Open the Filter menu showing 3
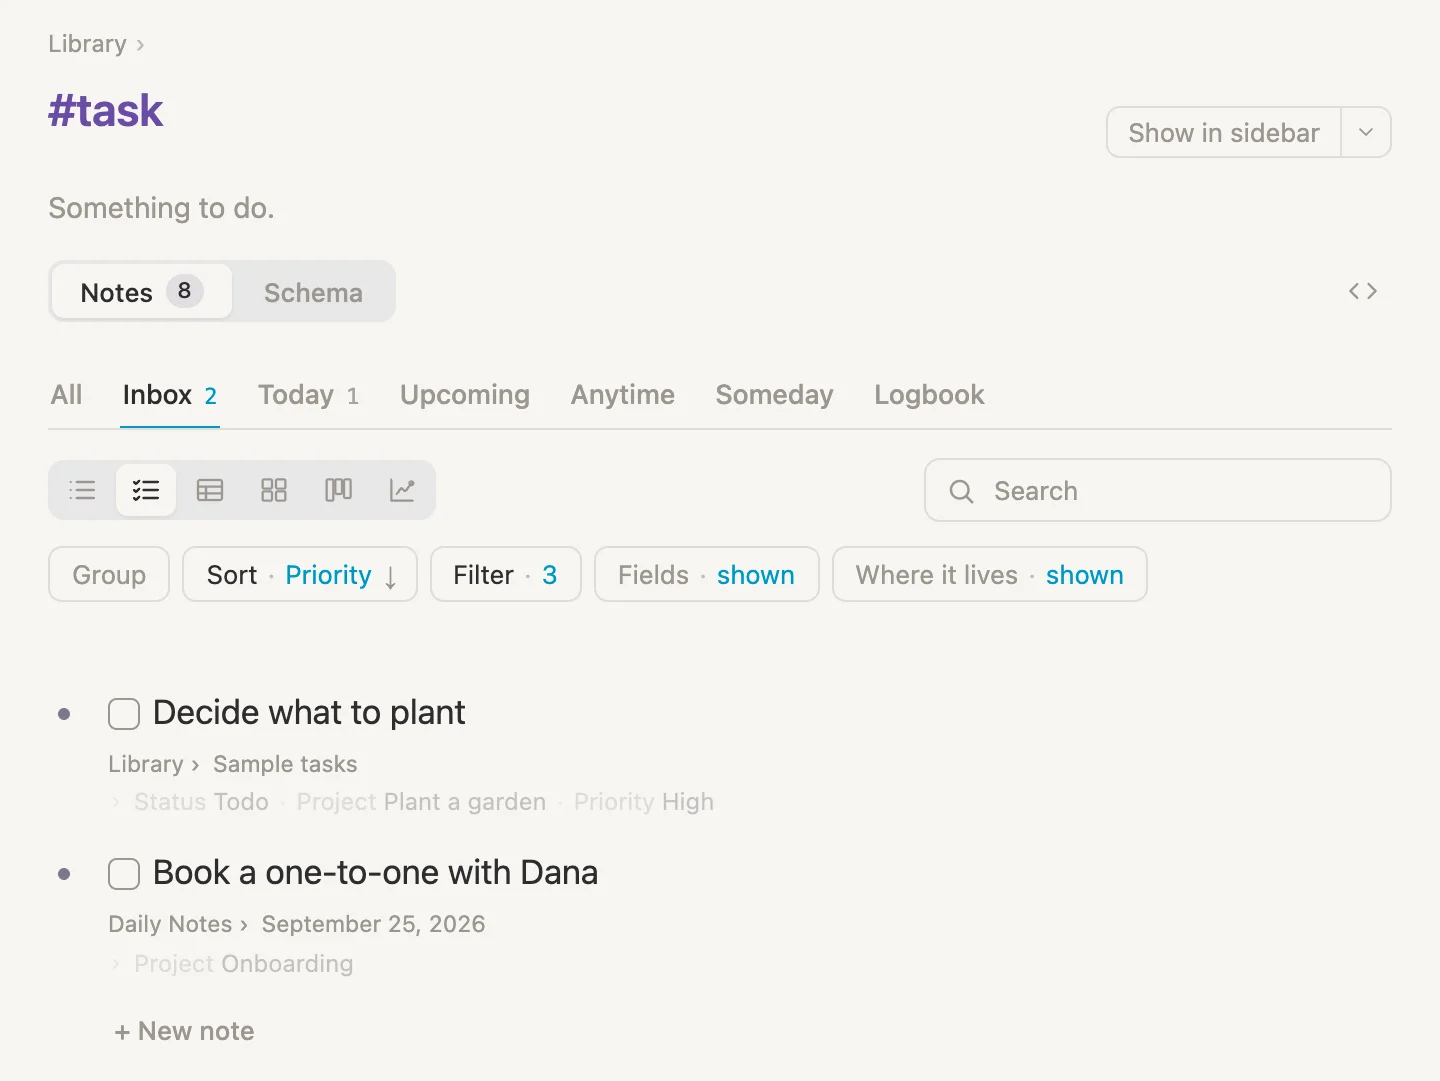 [506, 575]
